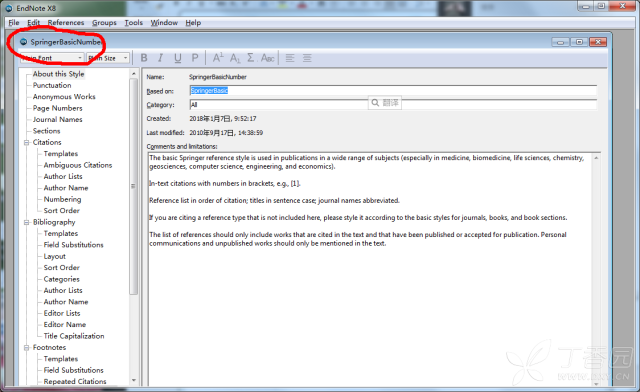This screenshot has width=640, height=392.
Task: Select Sections tree item
Action: (47, 131)
